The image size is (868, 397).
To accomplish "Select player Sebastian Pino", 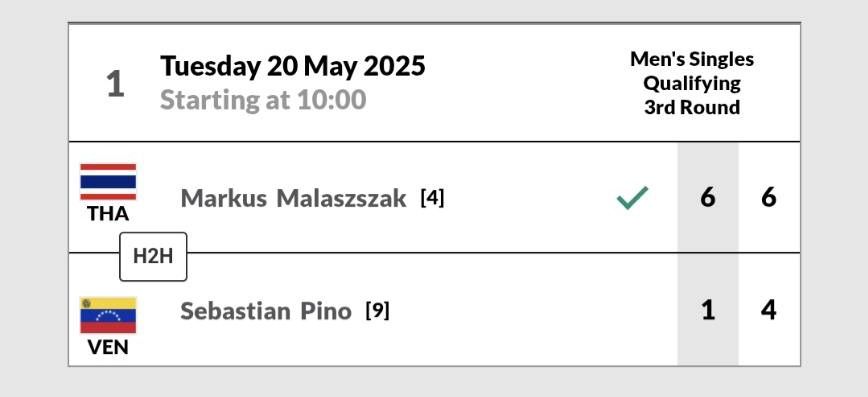I will [x=266, y=311].
